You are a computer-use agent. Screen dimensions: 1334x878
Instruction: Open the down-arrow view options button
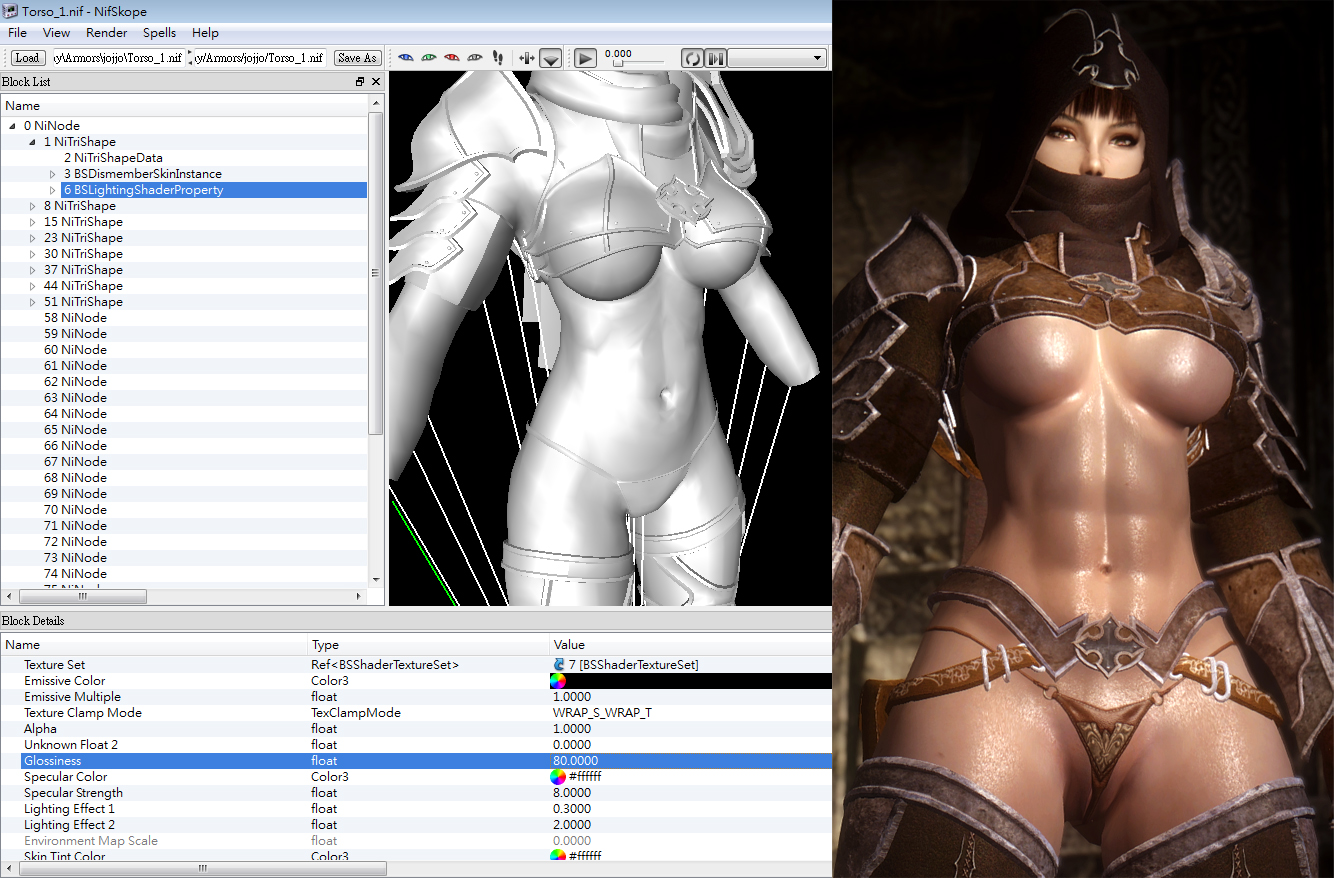[550, 58]
